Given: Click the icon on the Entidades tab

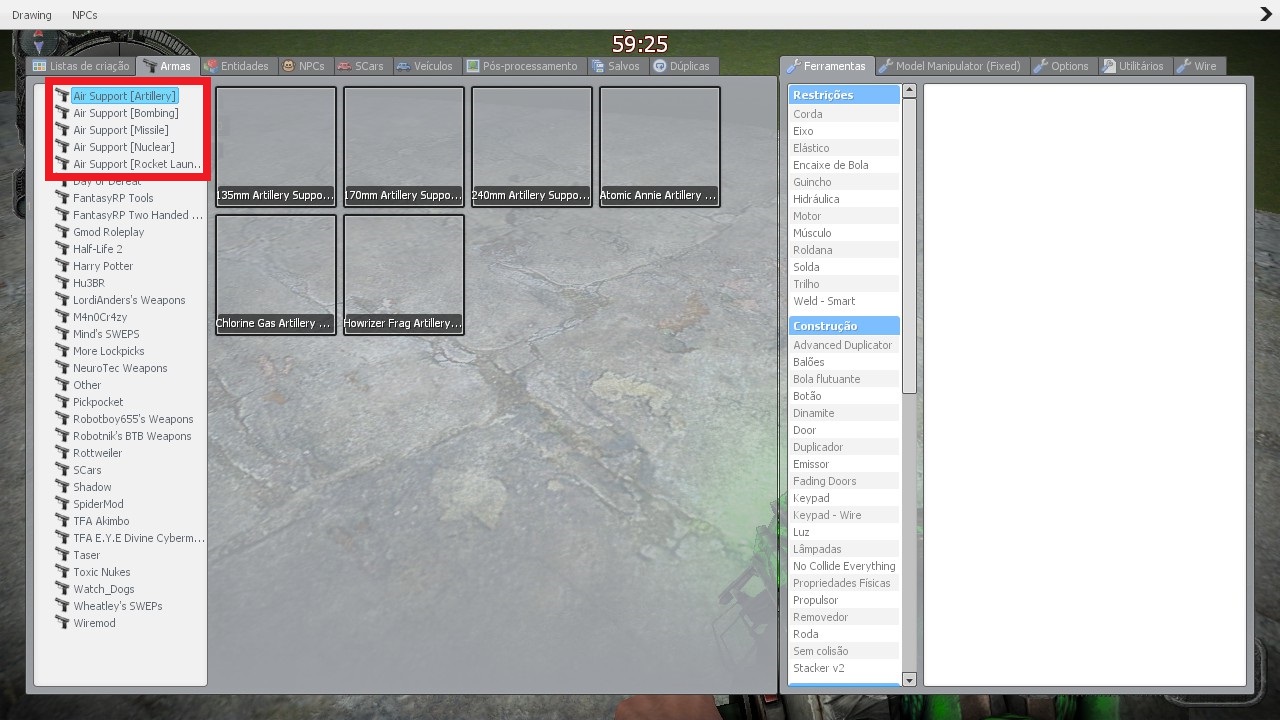Looking at the screenshot, I should click(210, 66).
